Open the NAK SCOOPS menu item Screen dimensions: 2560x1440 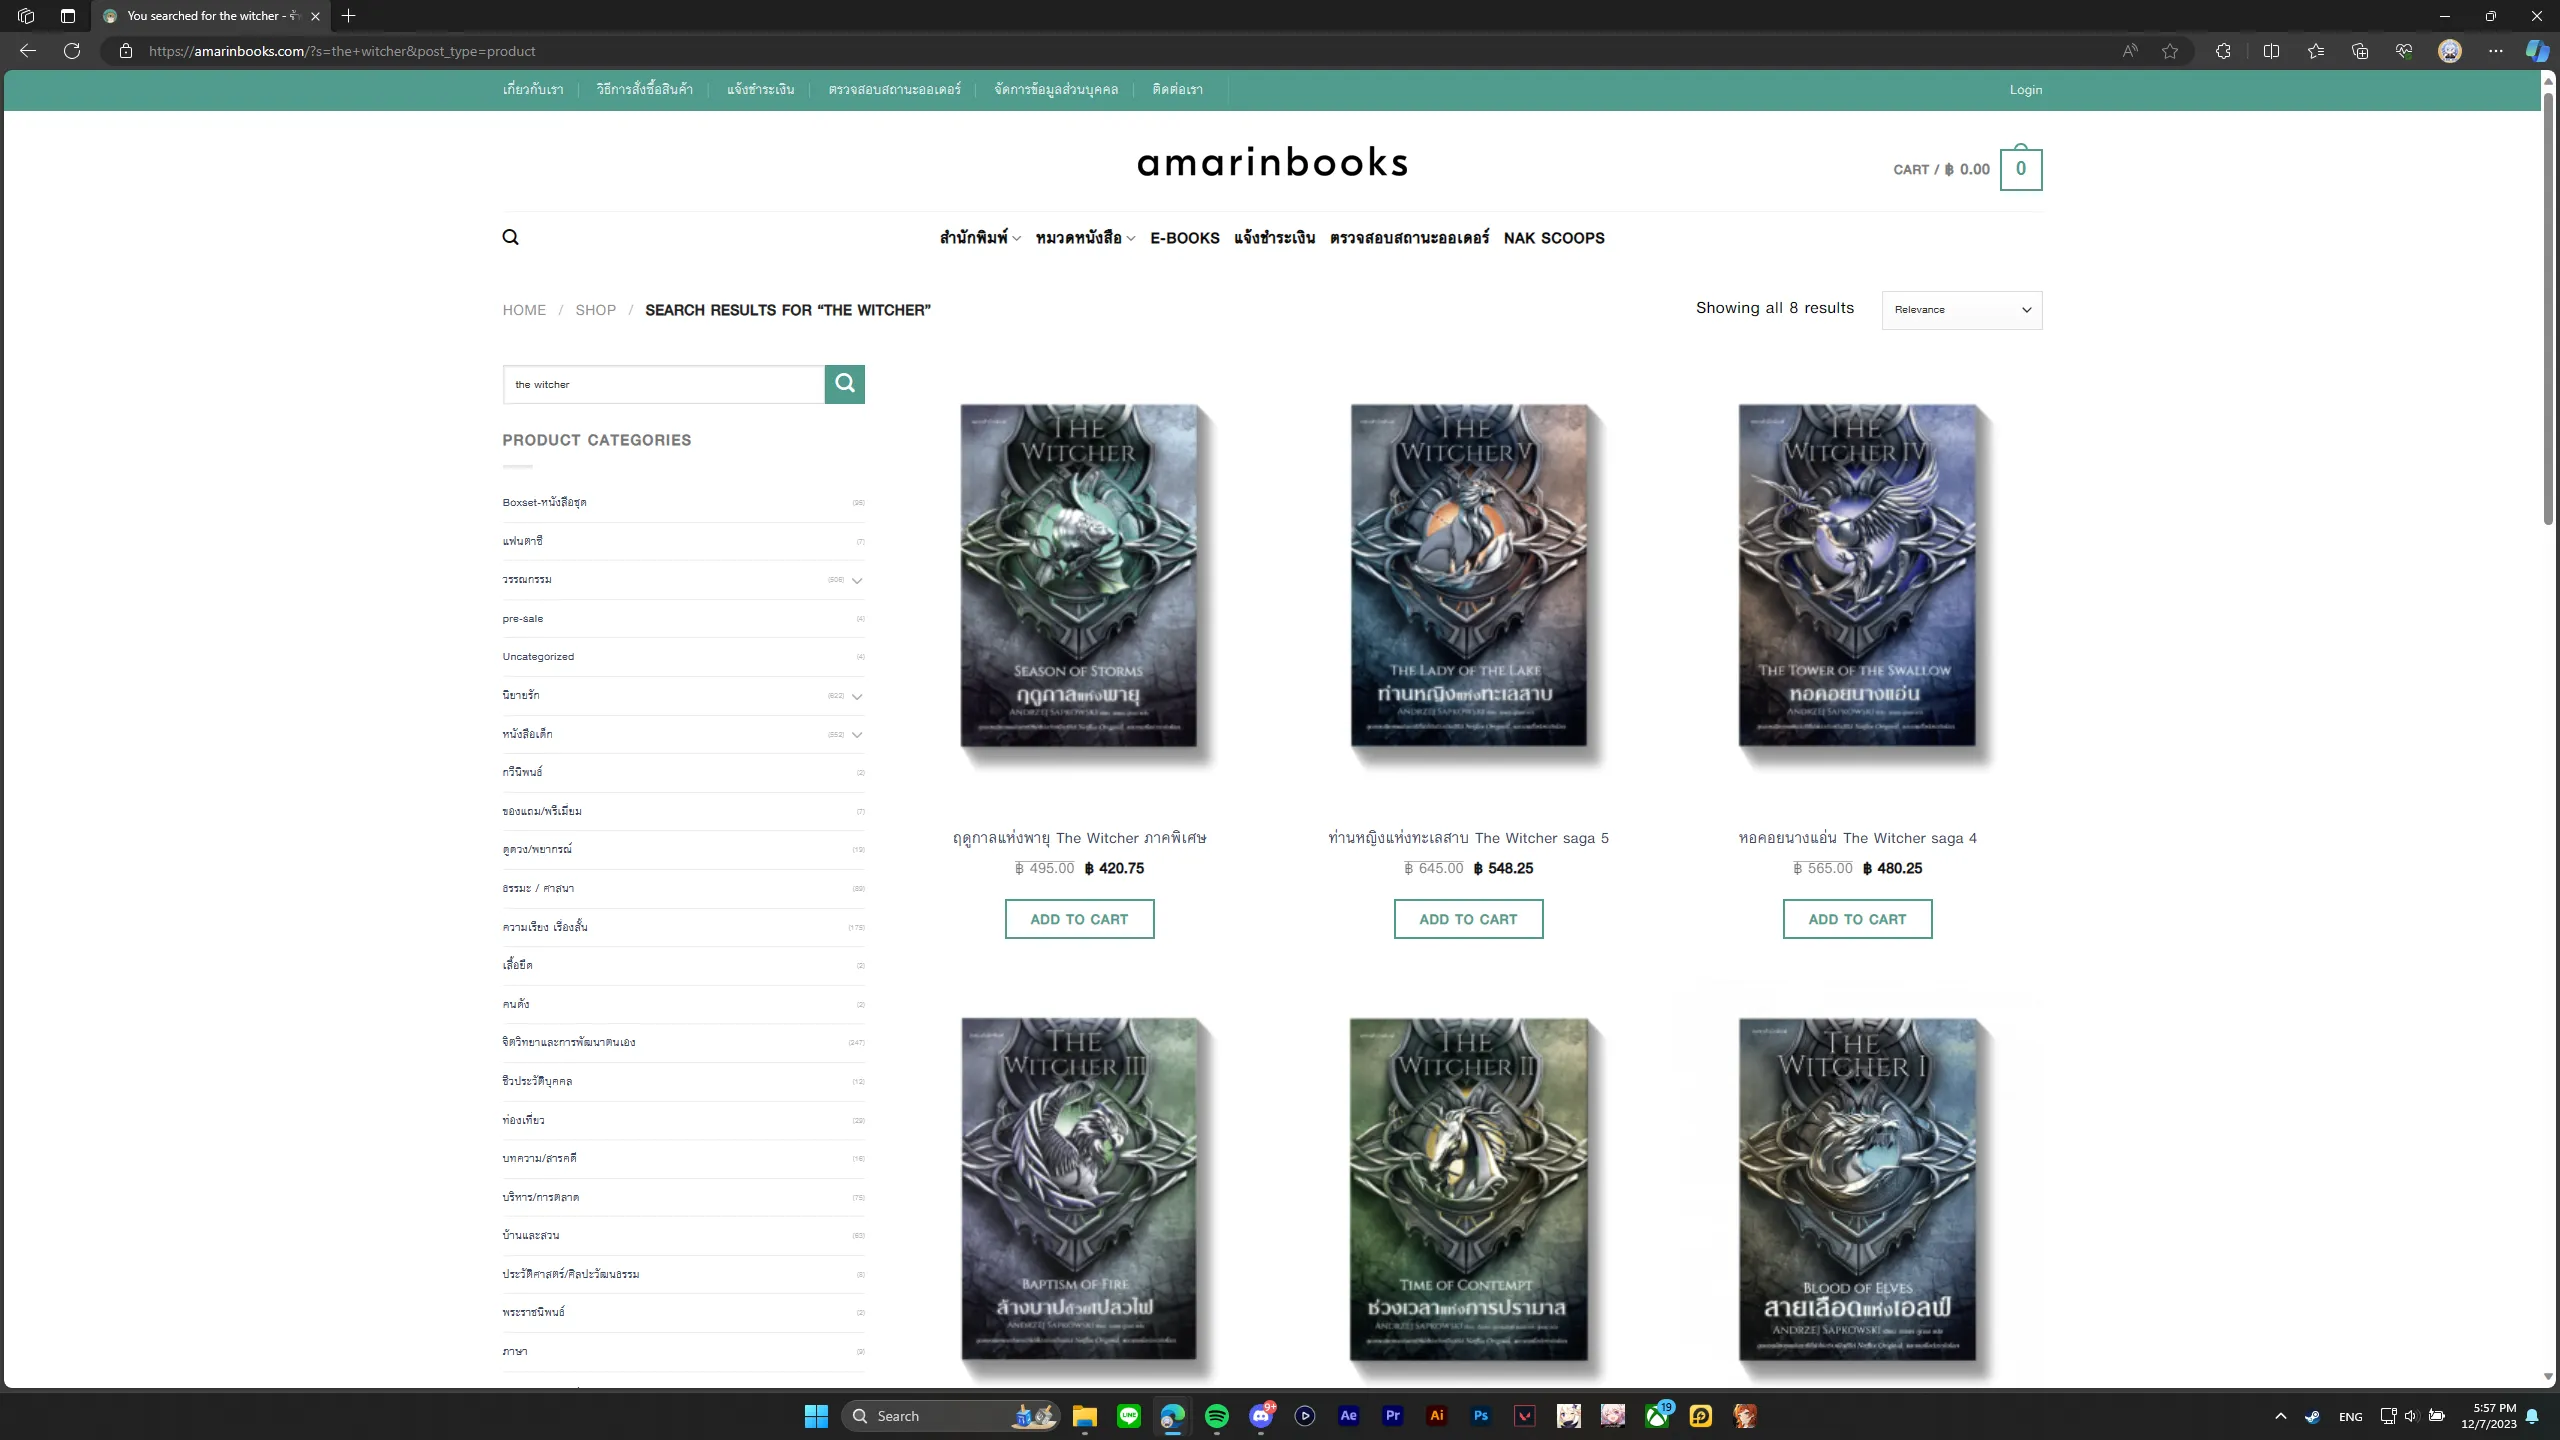(x=1554, y=238)
